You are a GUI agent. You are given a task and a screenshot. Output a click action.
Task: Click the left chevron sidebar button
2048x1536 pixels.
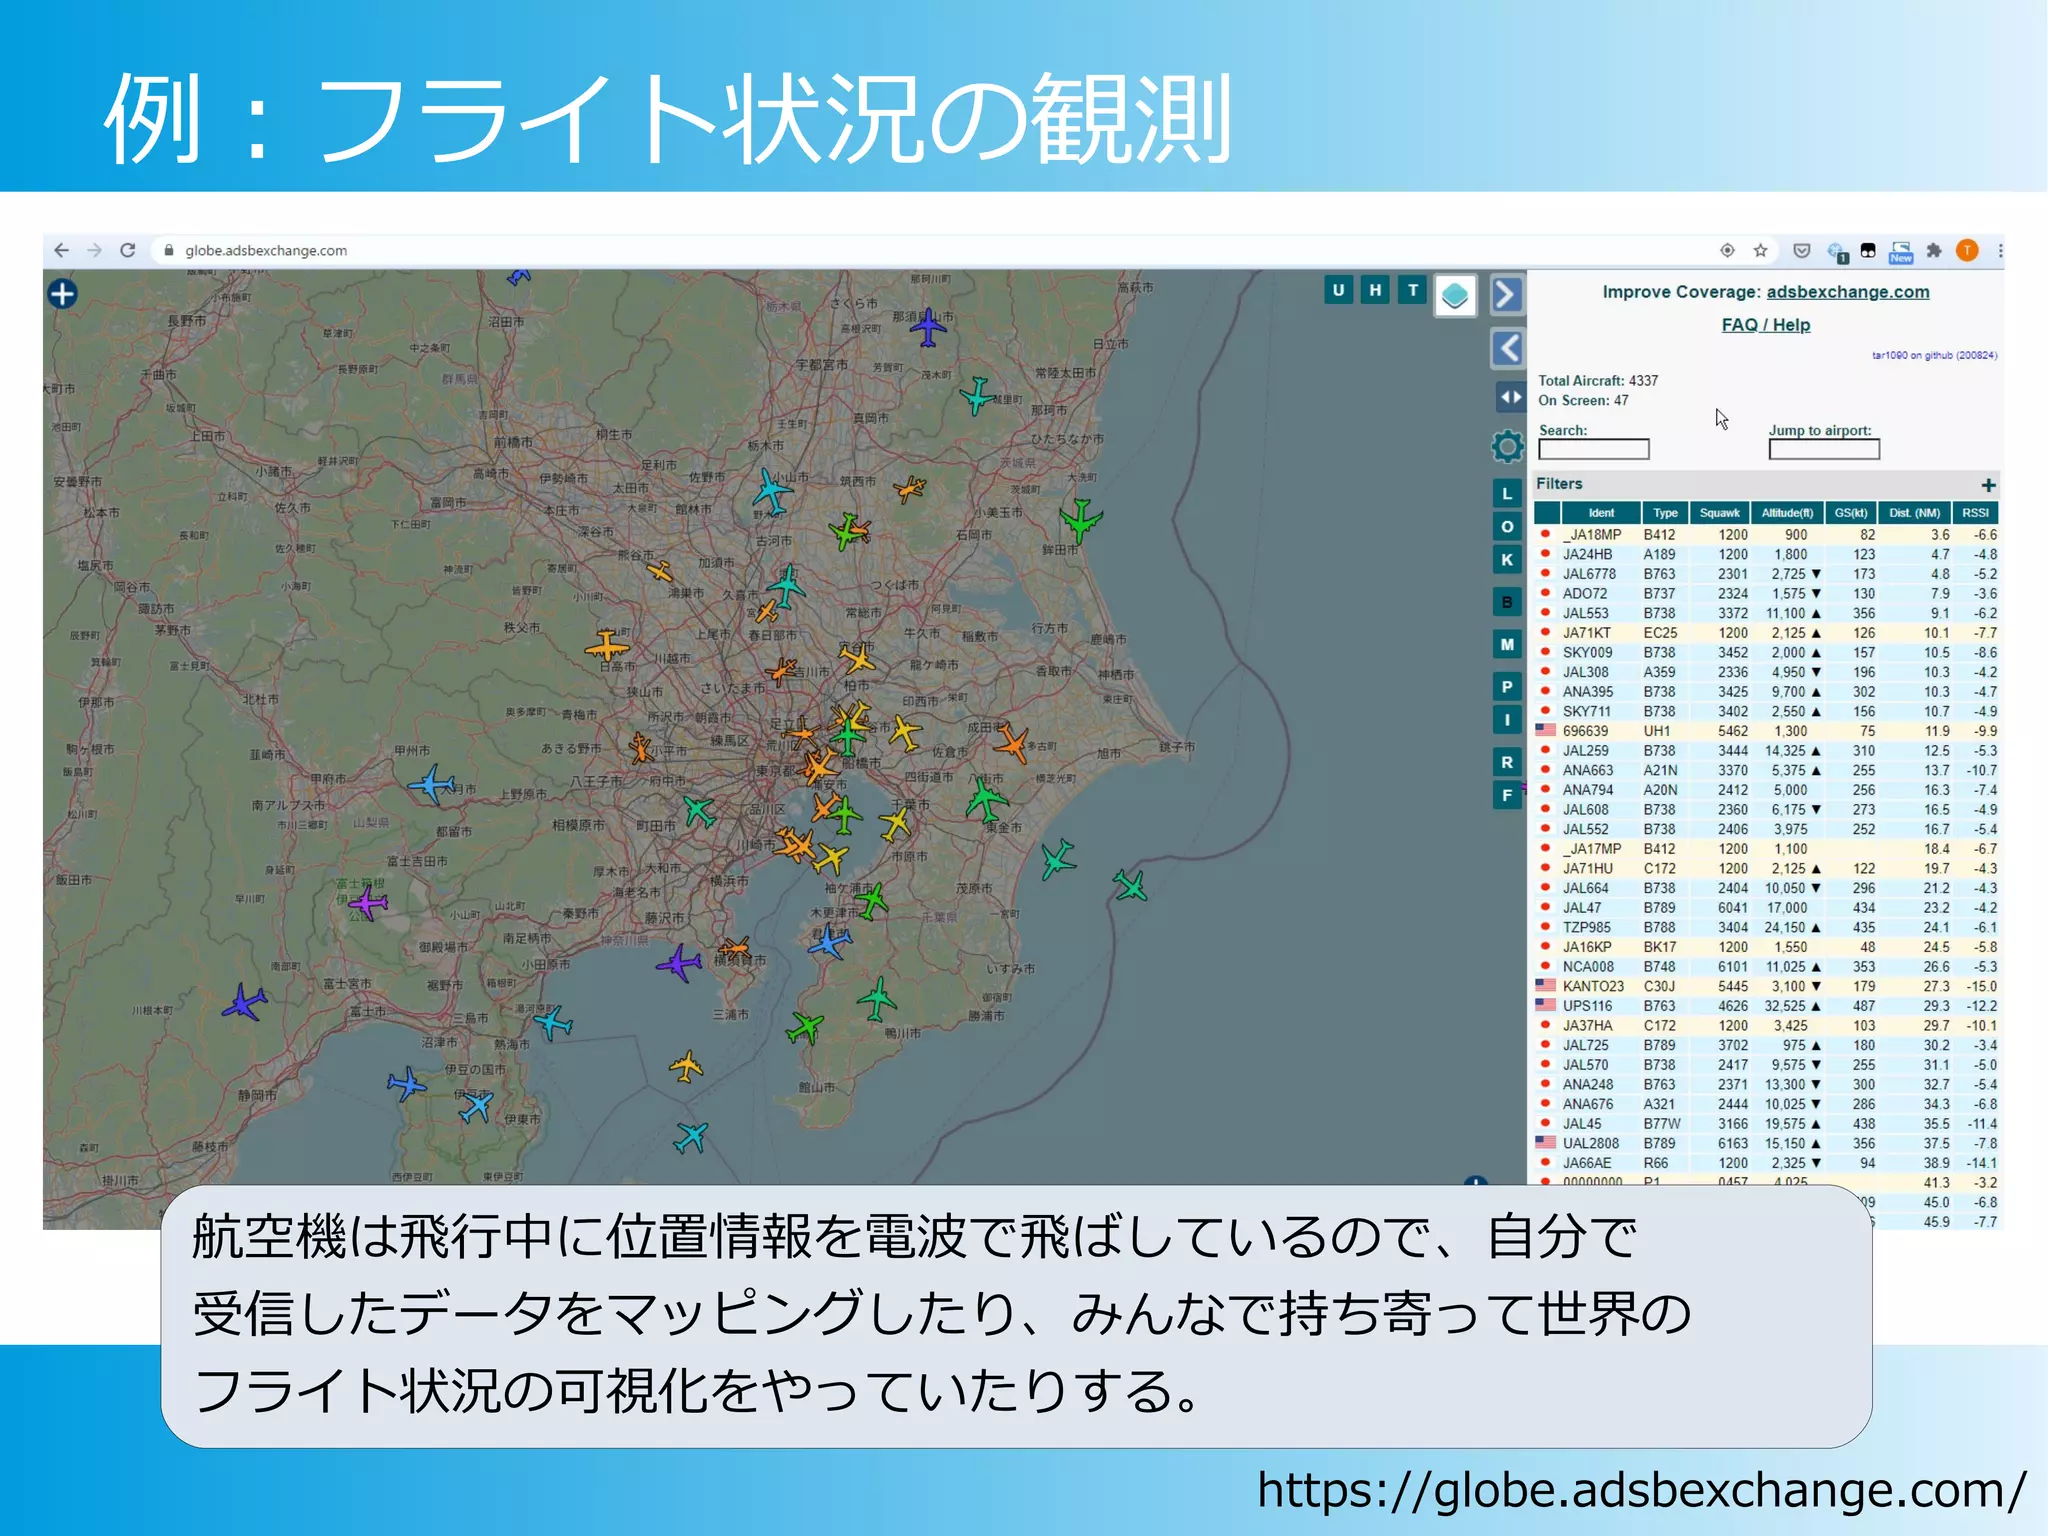pyautogui.click(x=1507, y=347)
